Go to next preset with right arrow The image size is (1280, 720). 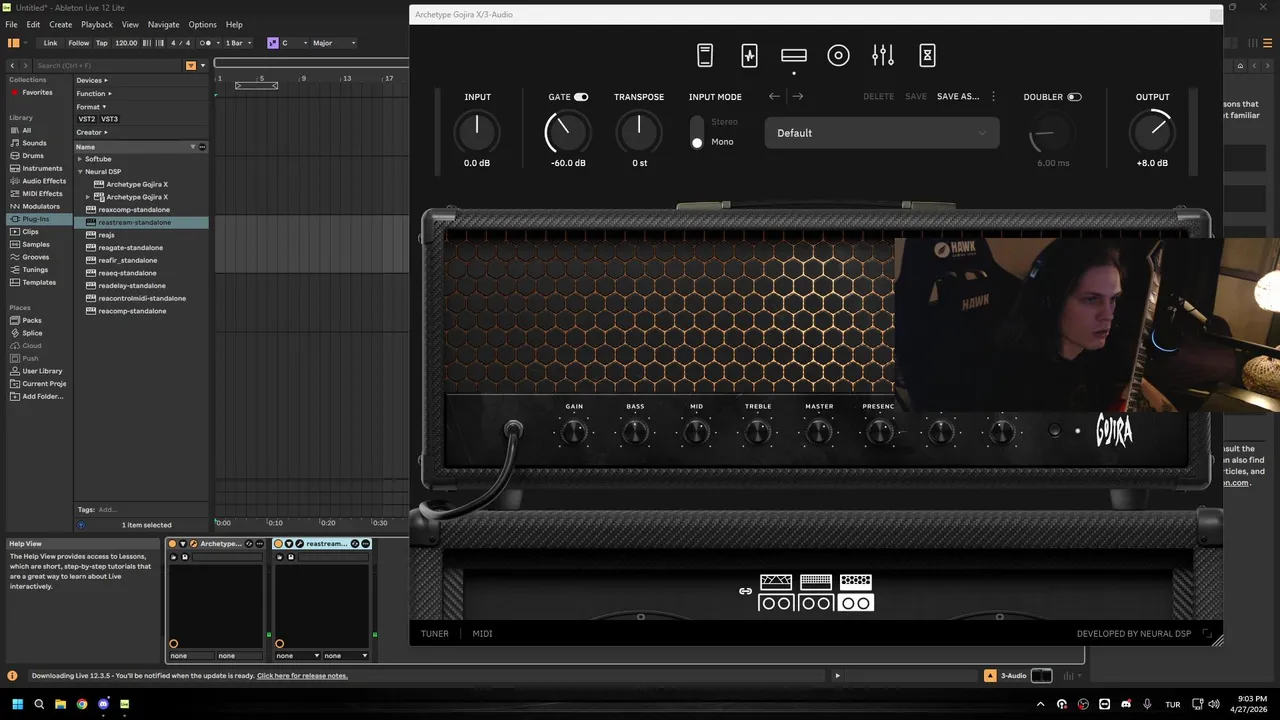(x=798, y=97)
